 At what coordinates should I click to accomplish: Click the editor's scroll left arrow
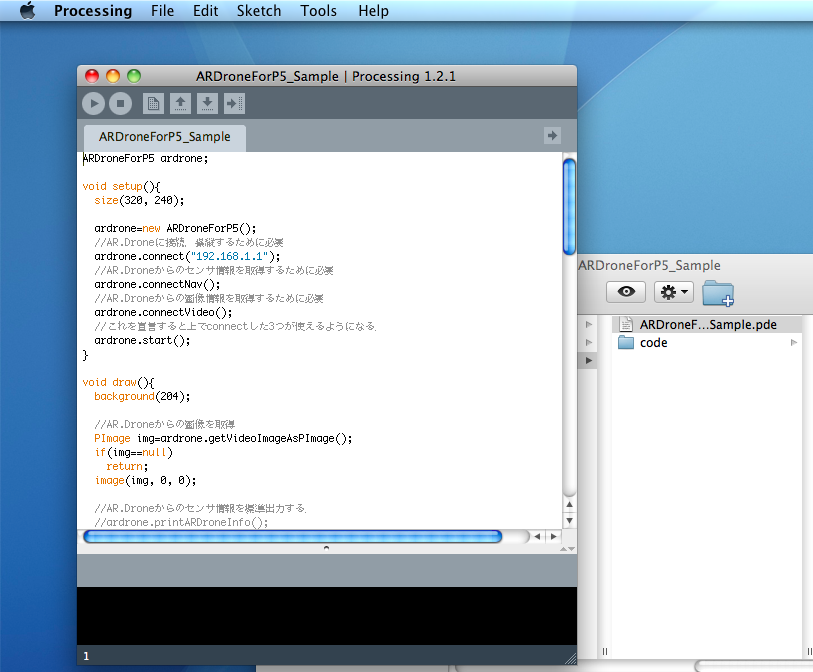tap(537, 537)
